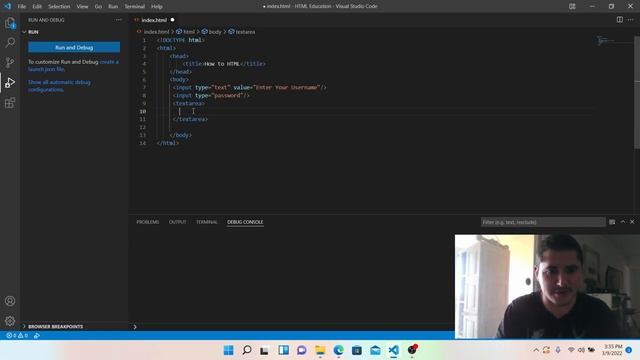Open the Go menu
Image resolution: width=640 pixels, height=360 pixels.
(98, 7)
